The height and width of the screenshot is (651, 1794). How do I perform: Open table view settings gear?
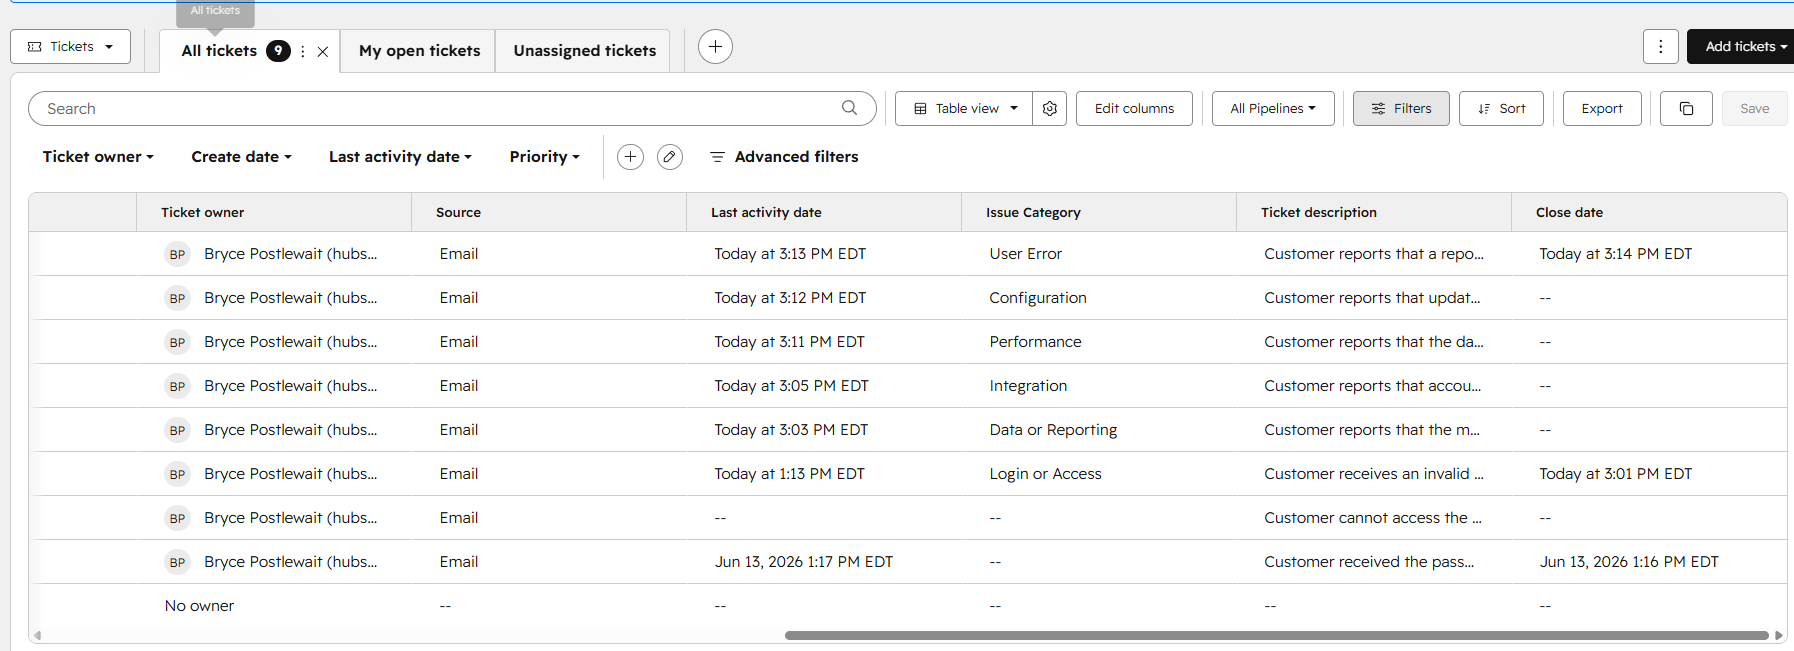tap(1049, 108)
